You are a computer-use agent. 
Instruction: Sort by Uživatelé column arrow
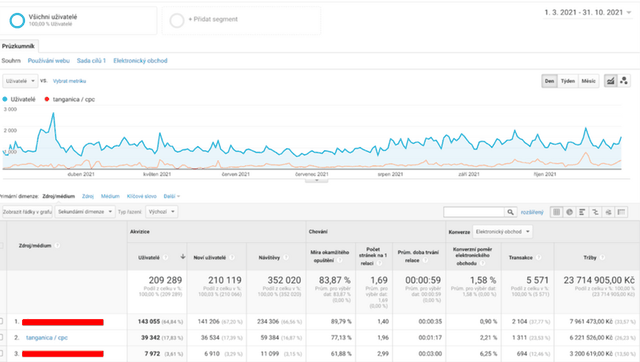(x=182, y=257)
